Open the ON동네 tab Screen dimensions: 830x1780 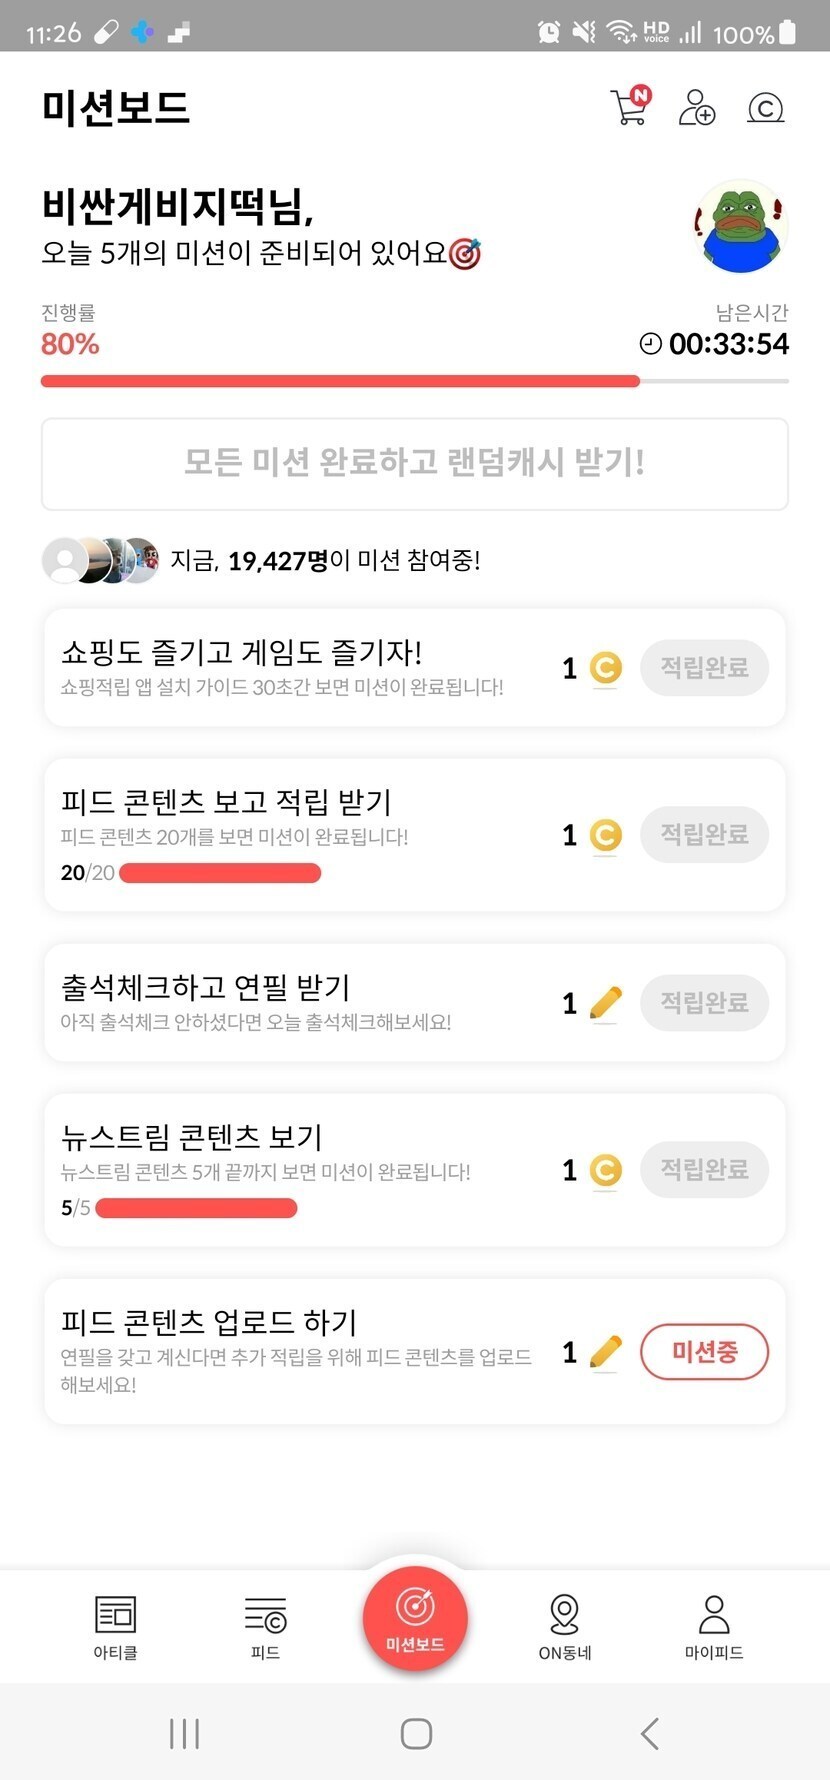(x=565, y=1627)
